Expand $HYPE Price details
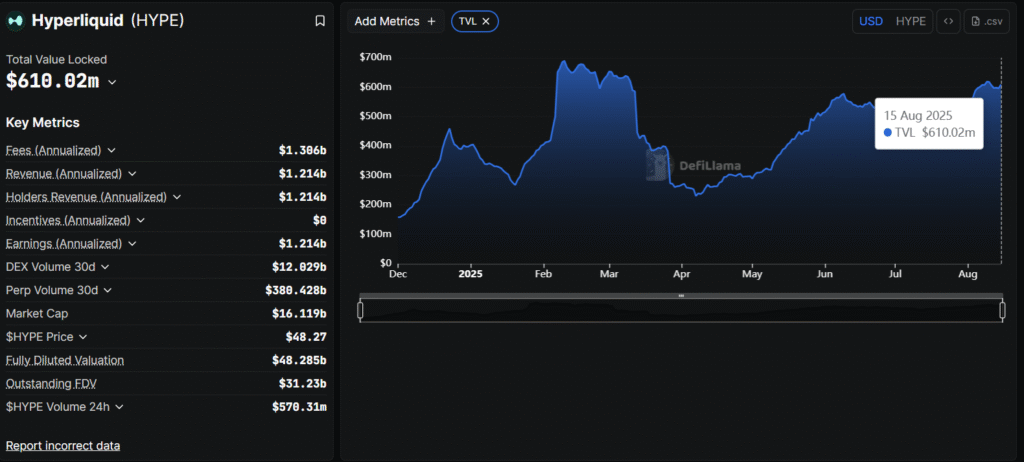This screenshot has height=462, width=1024. pos(82,337)
